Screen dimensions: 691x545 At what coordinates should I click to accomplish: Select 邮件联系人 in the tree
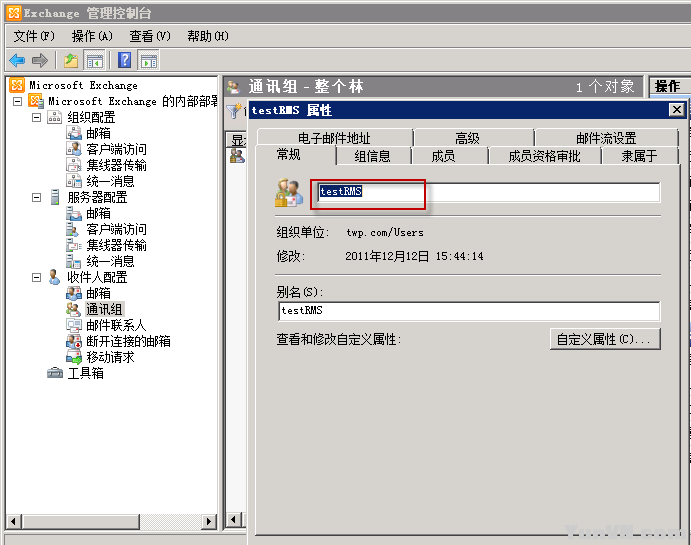pos(116,325)
